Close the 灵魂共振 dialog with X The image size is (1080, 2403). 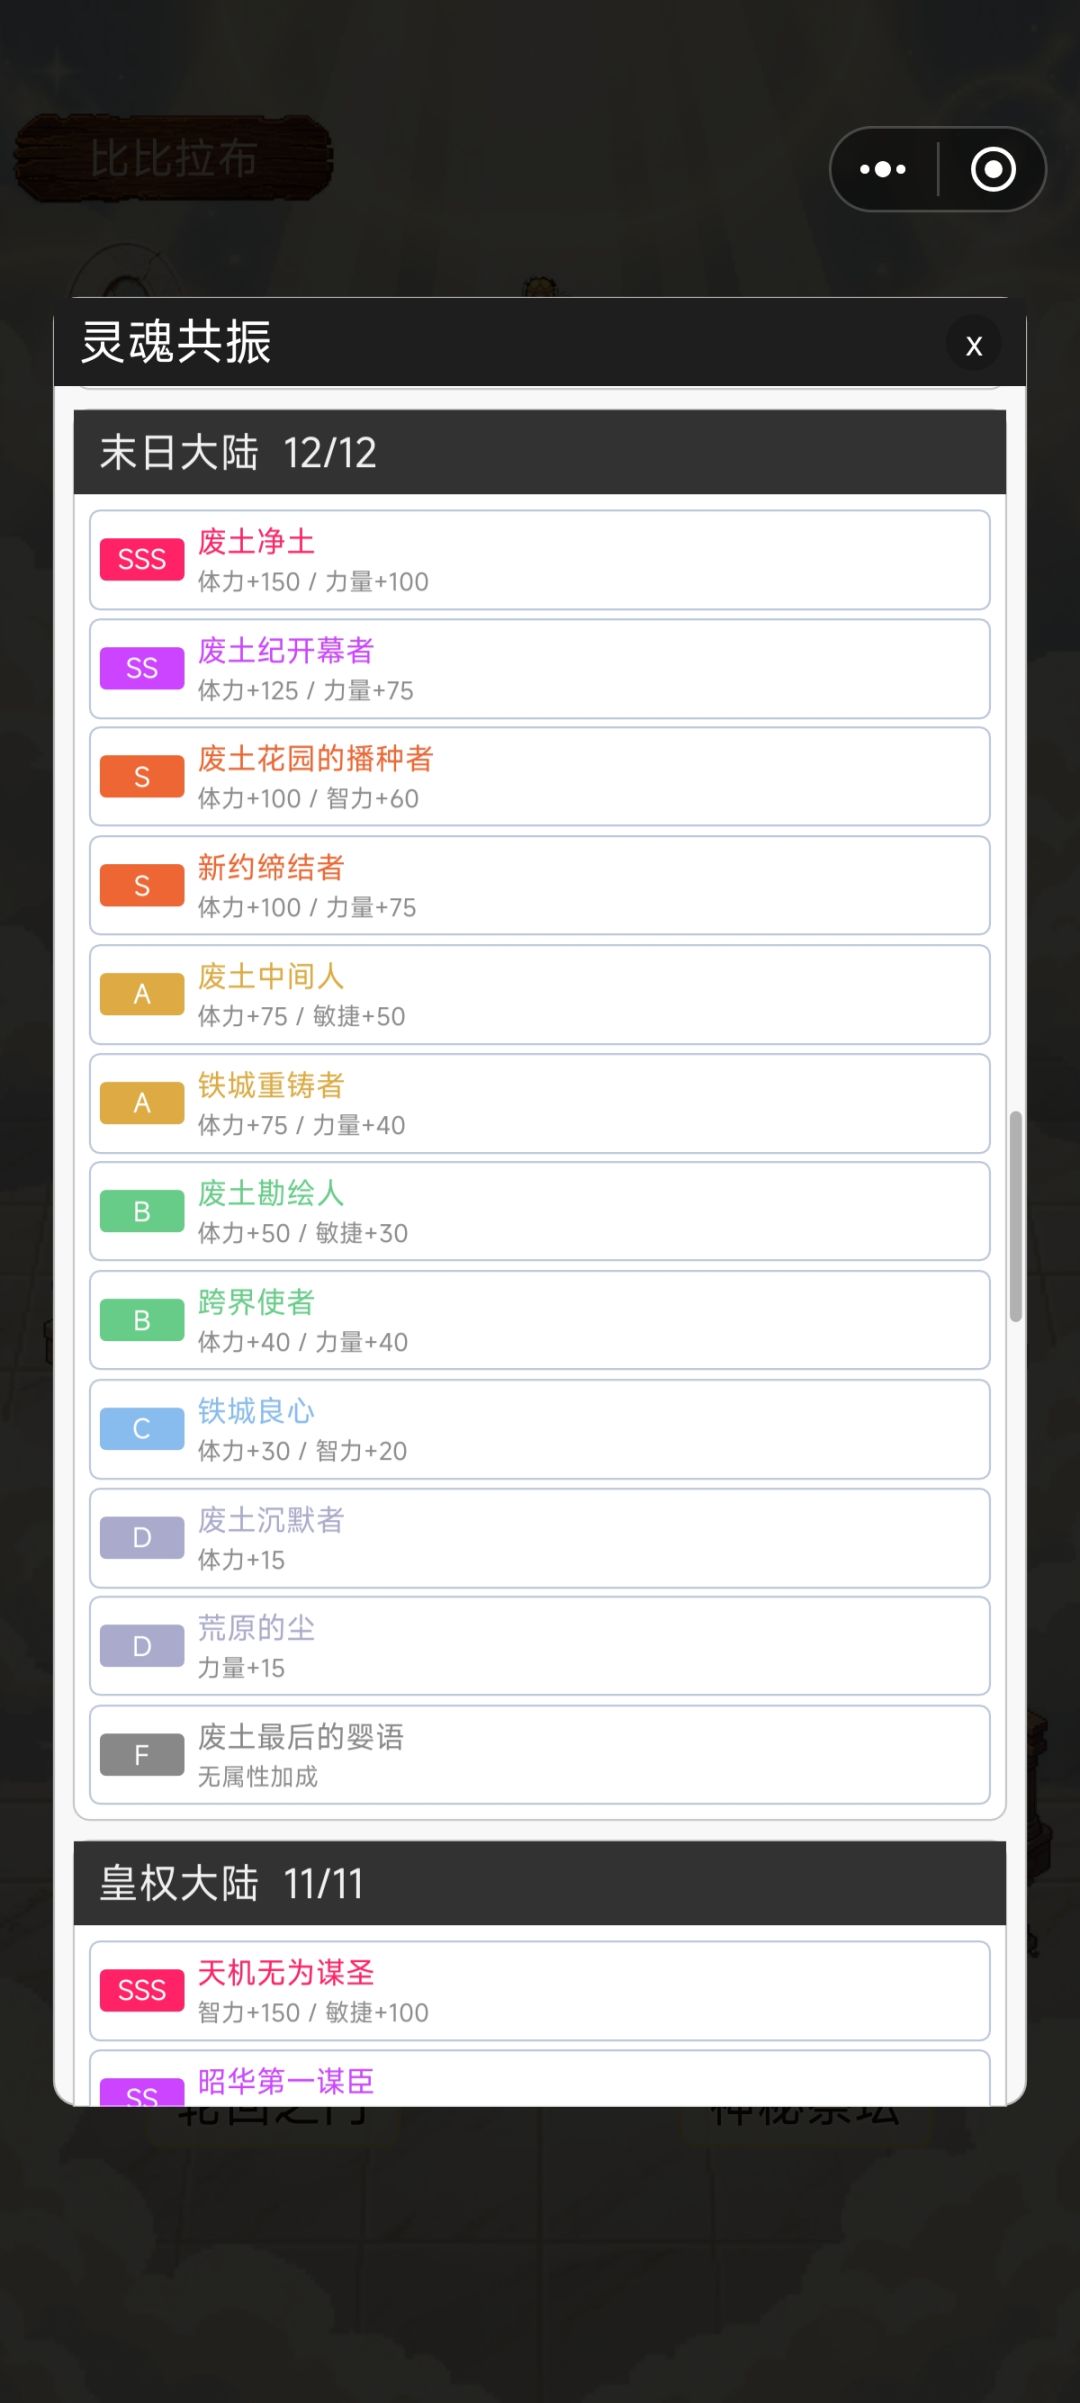973,345
